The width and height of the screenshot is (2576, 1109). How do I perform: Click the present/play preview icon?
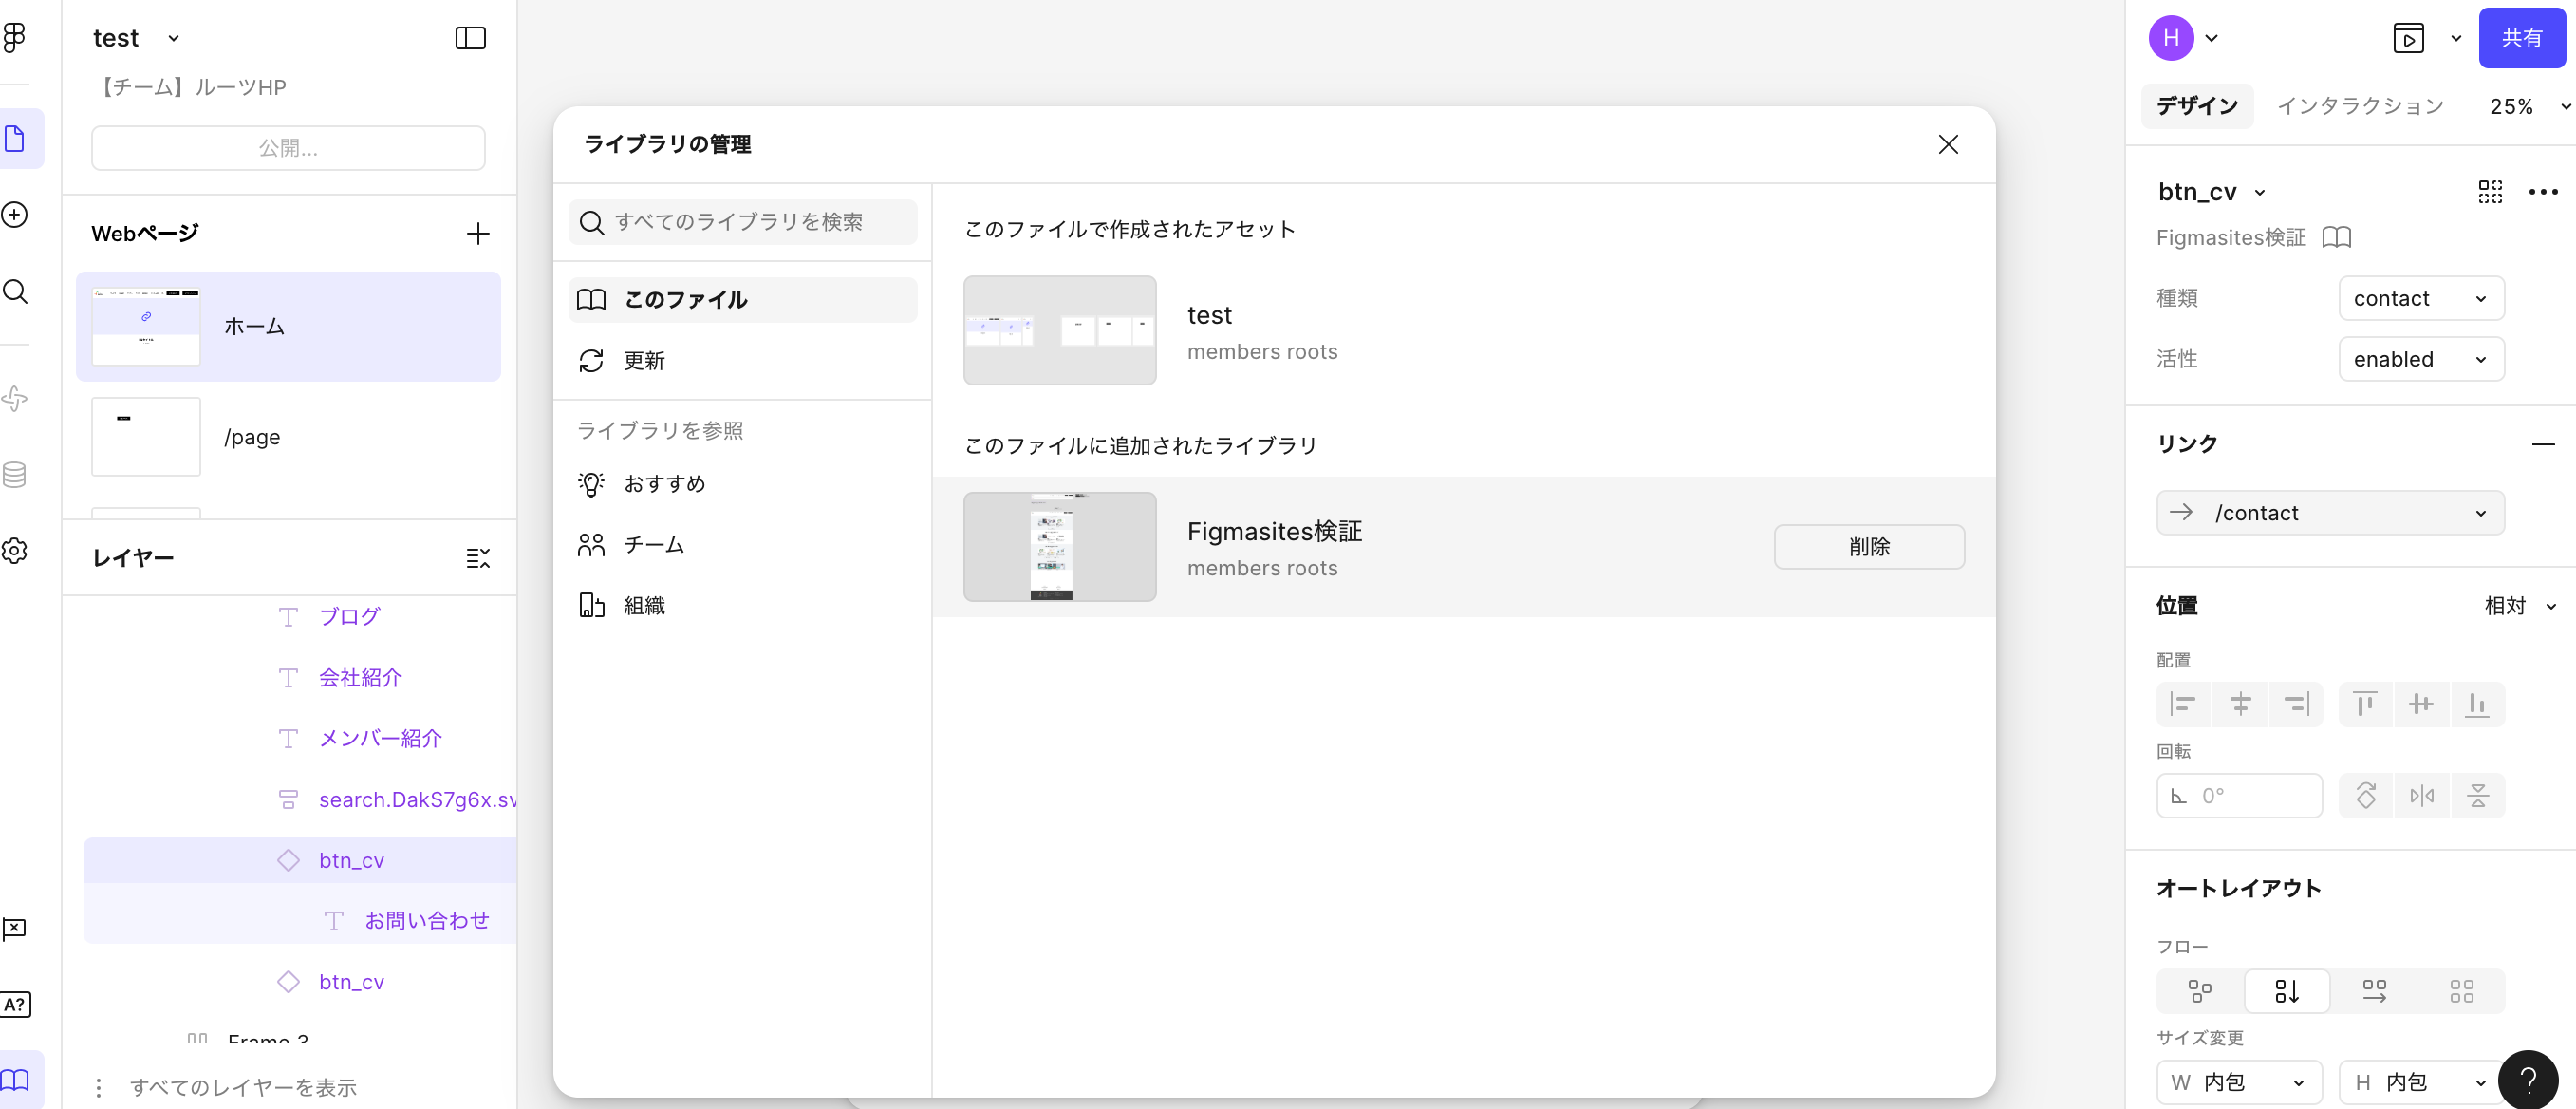[2408, 38]
